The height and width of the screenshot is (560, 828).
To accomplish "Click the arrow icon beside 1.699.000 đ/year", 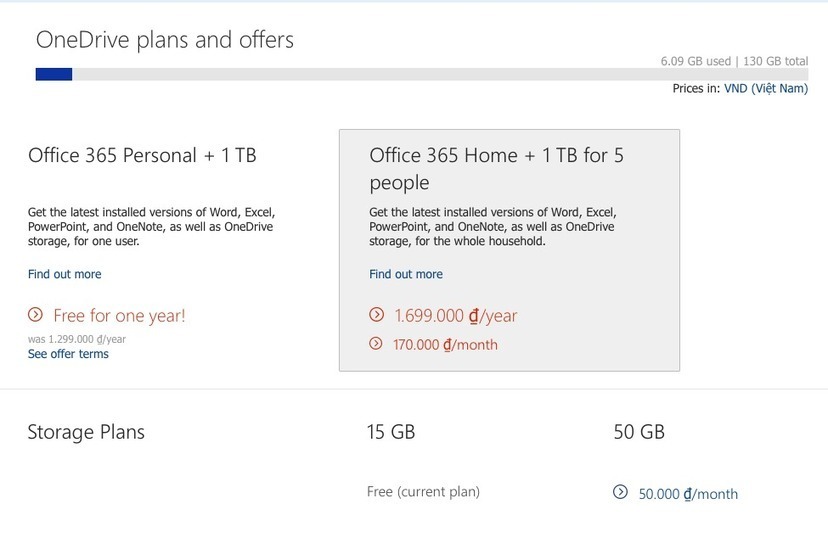I will tap(377, 315).
